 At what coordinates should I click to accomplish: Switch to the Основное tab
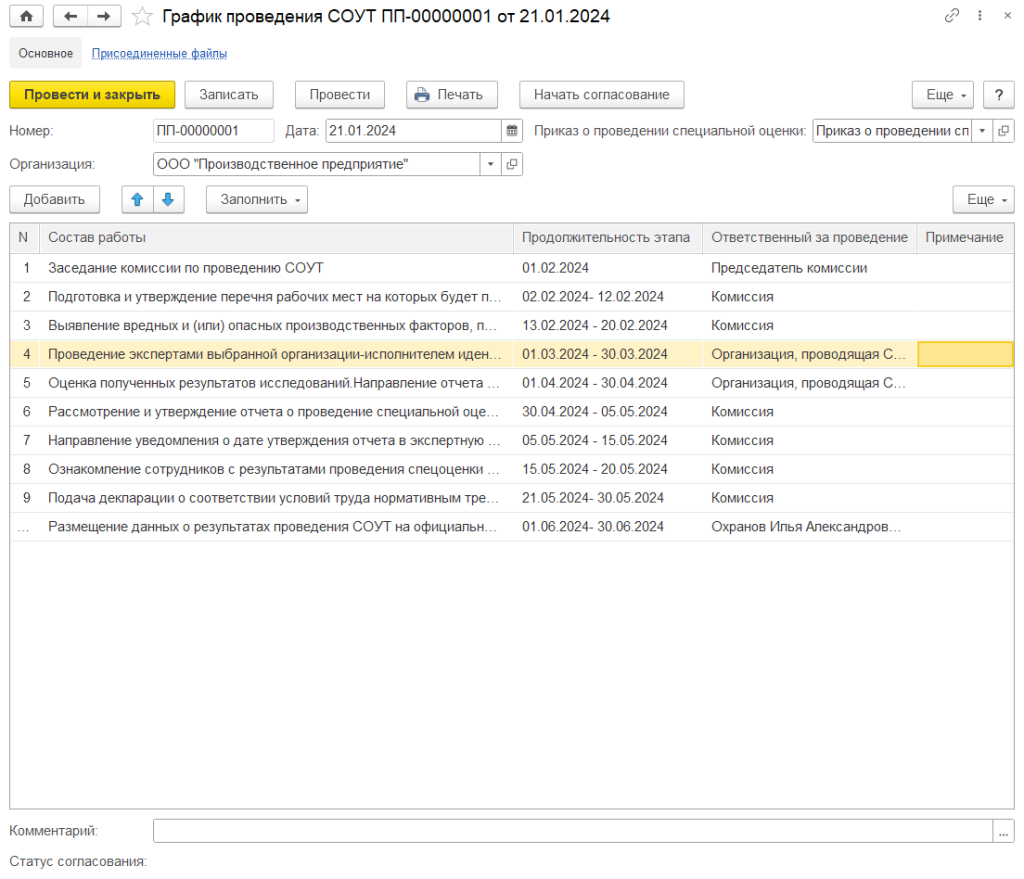pos(46,53)
